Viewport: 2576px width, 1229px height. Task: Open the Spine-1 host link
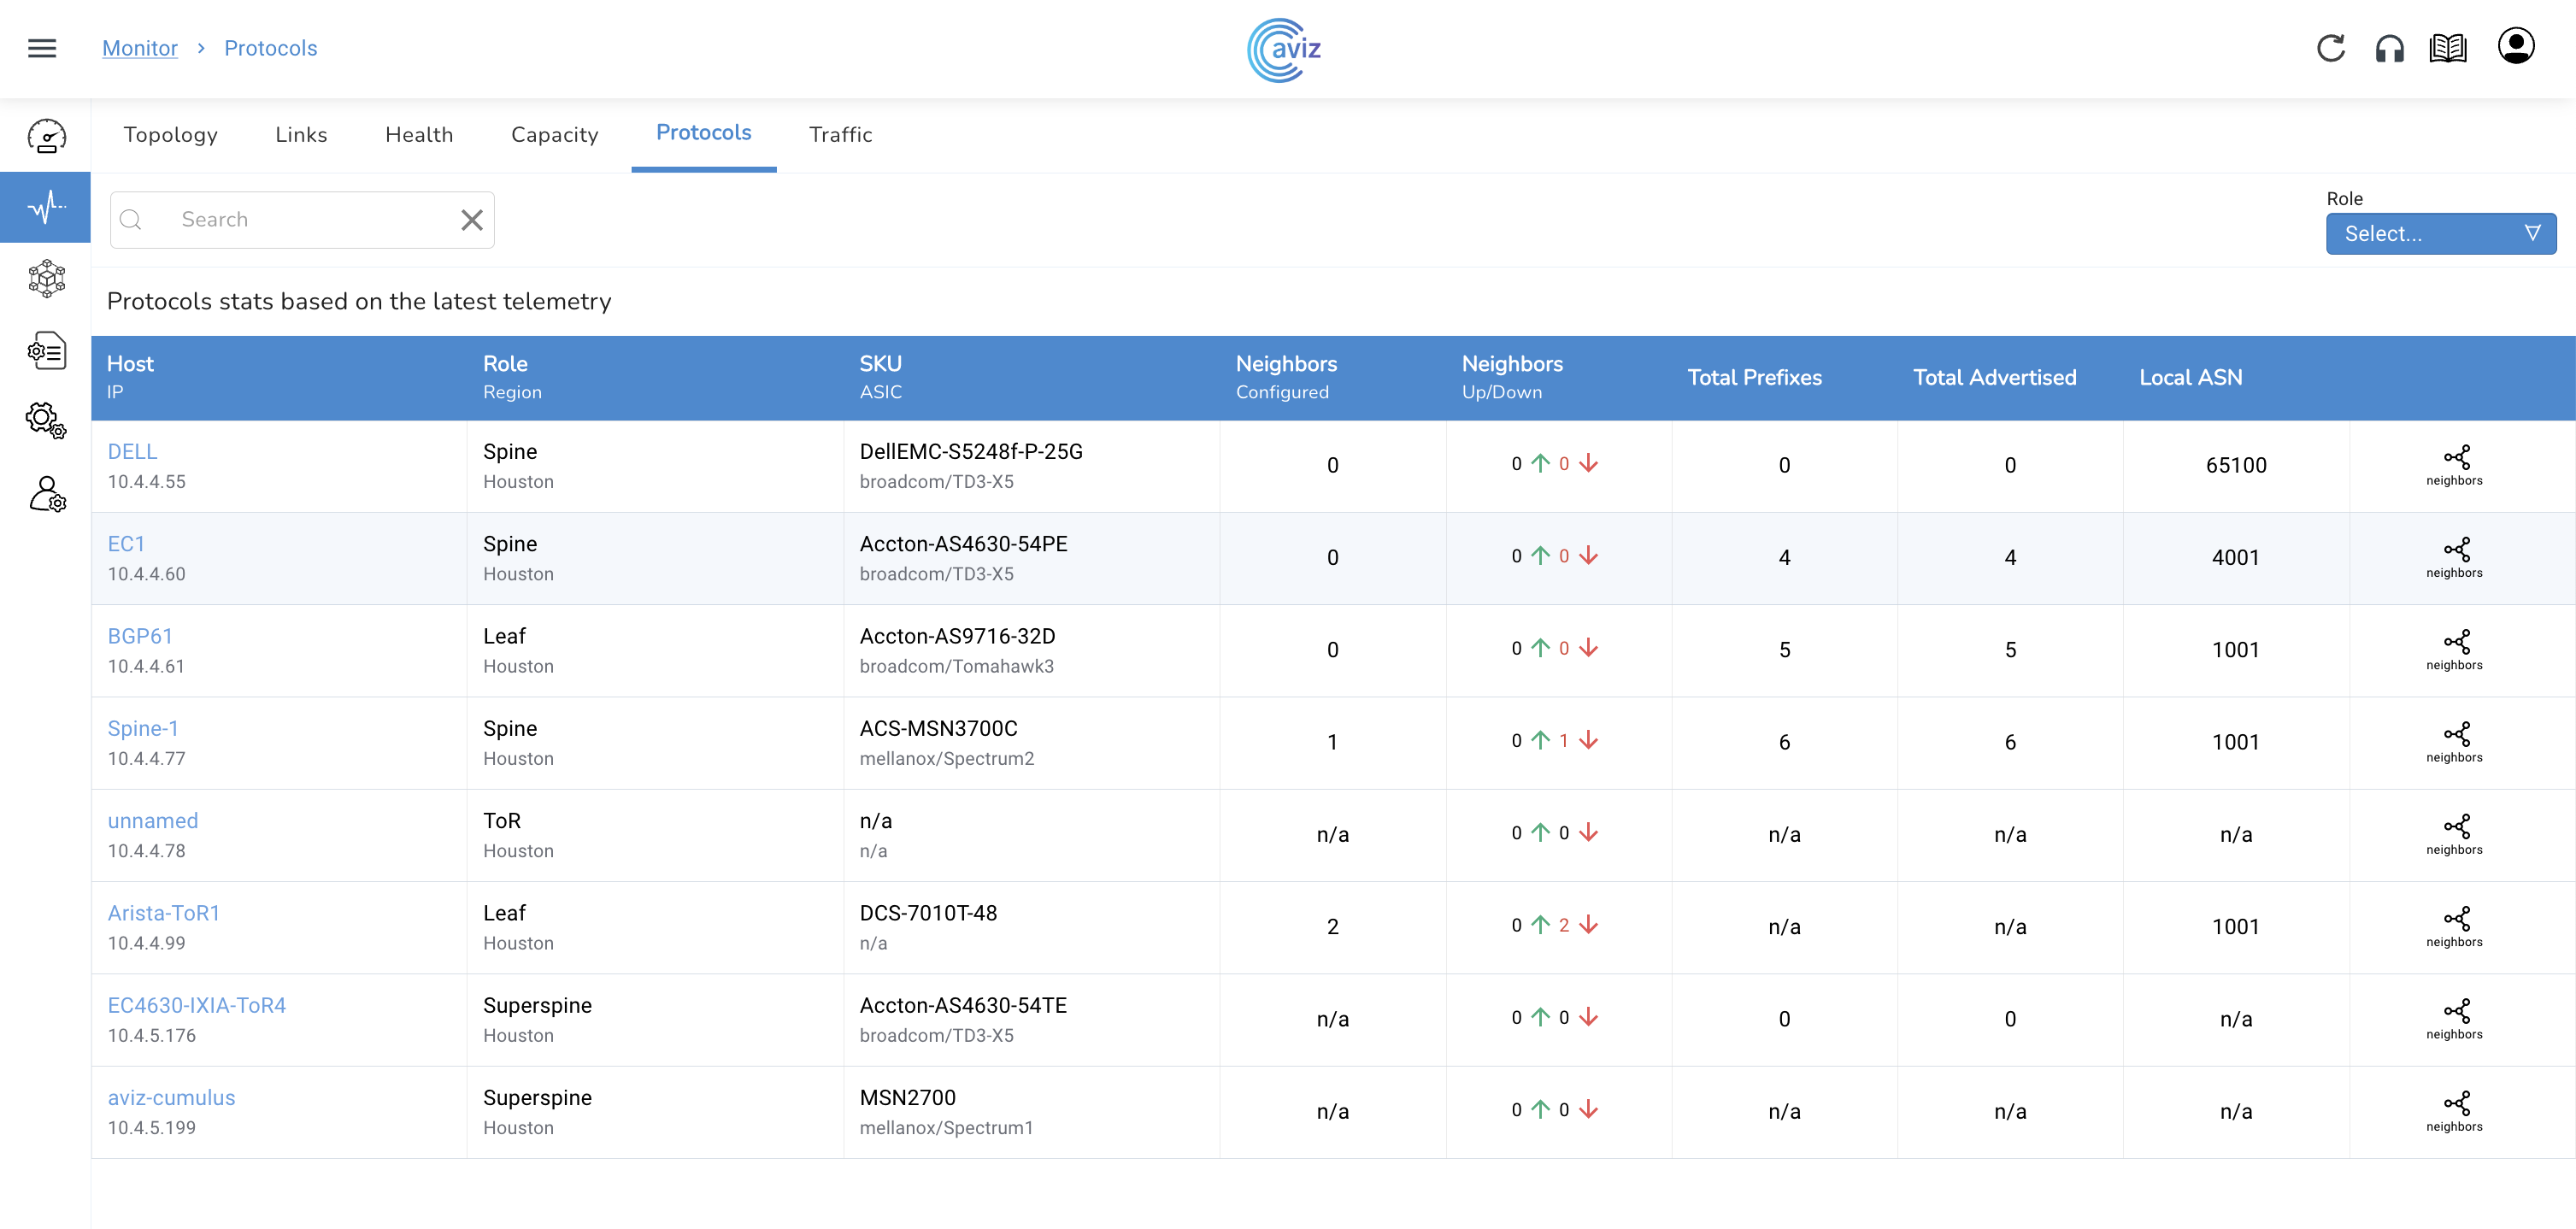[143, 728]
